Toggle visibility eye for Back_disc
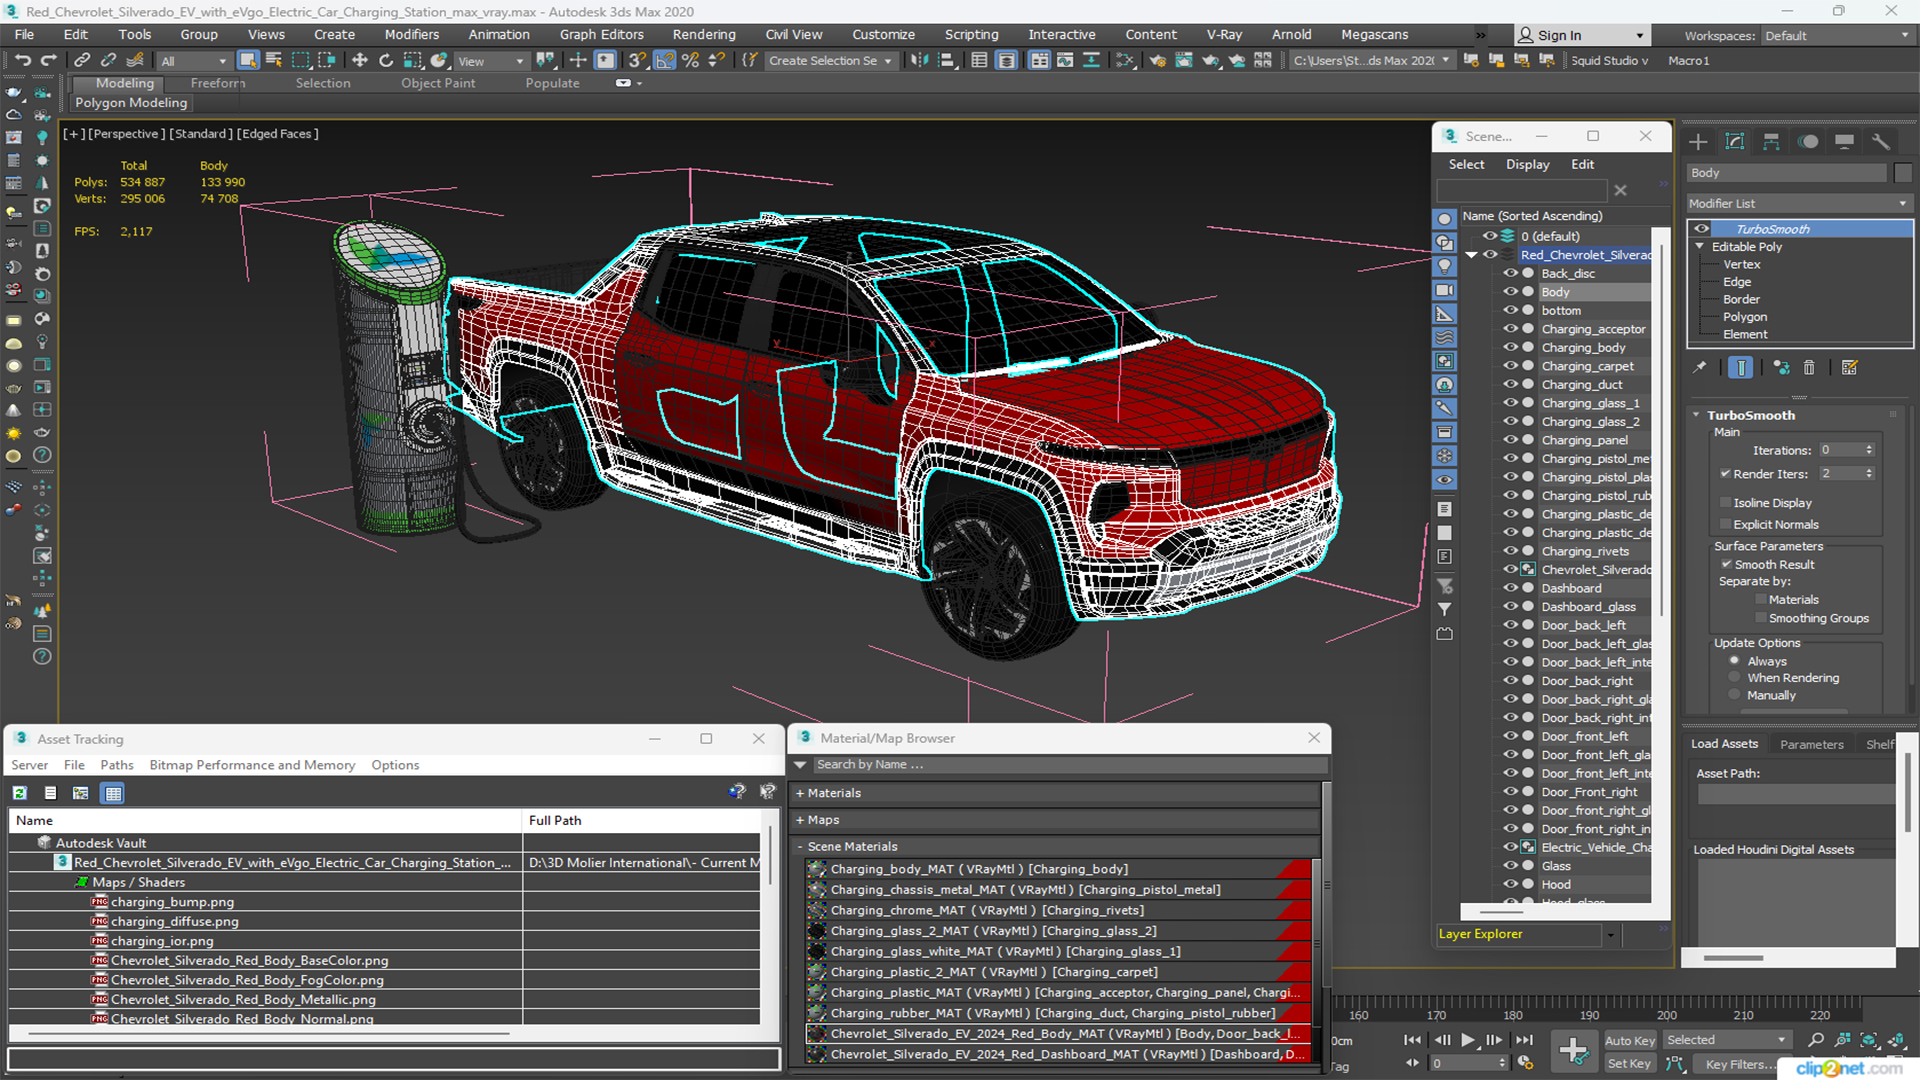The width and height of the screenshot is (1920, 1080). coord(1510,273)
